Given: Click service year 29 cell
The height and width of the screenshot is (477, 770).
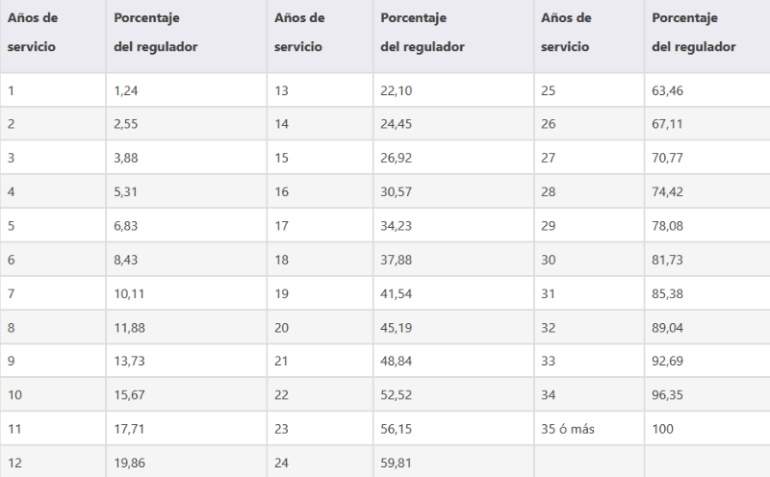Looking at the screenshot, I should pyautogui.click(x=589, y=225).
